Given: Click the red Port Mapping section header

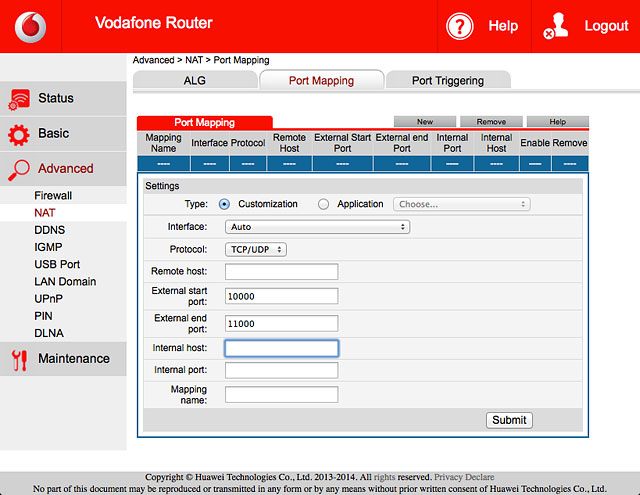Looking at the screenshot, I should click(x=204, y=122).
